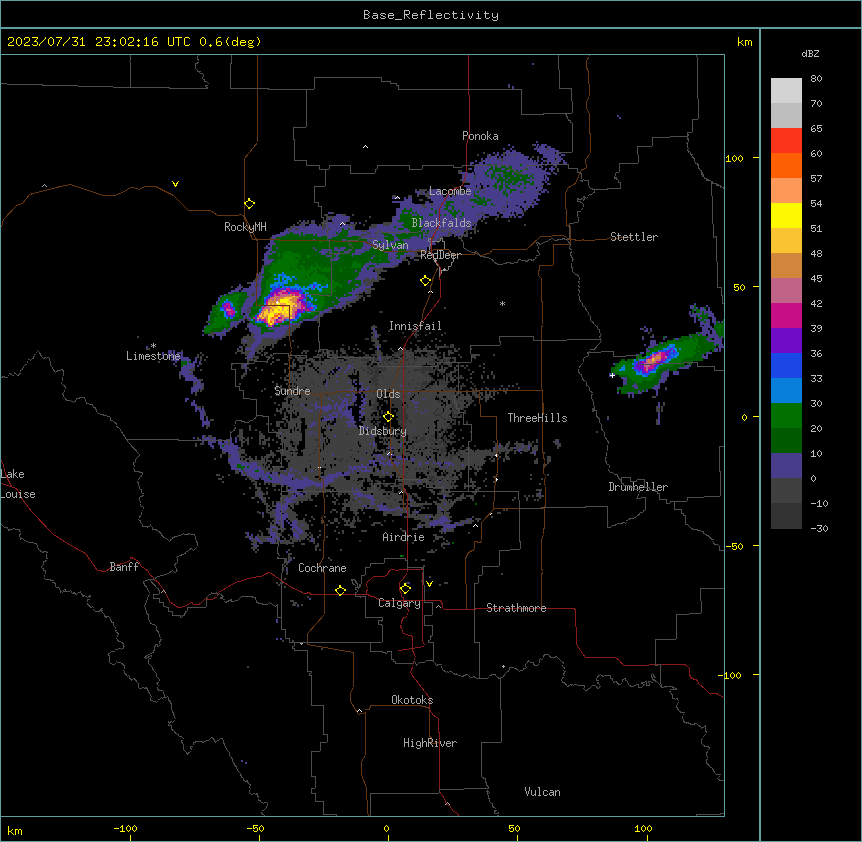
Task: Click the RockyMH city label
Action: point(245,227)
